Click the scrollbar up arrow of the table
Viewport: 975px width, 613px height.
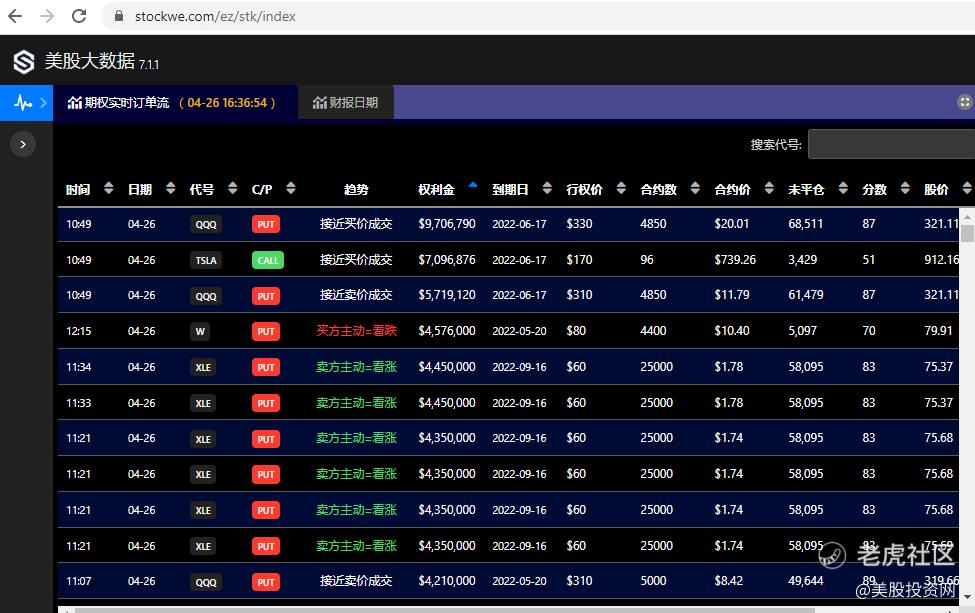[x=967, y=217]
